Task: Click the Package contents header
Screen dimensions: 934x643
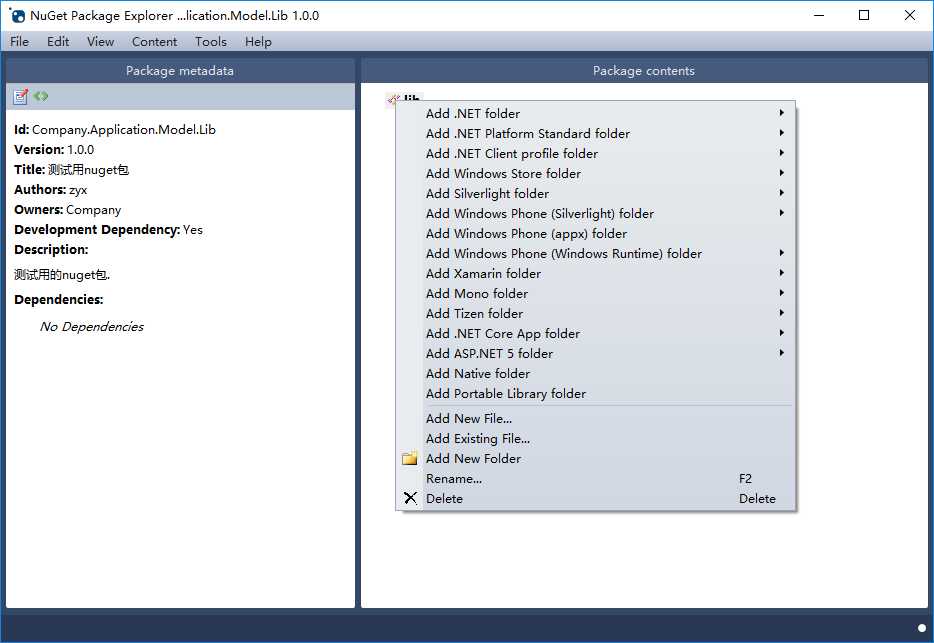Action: click(644, 70)
